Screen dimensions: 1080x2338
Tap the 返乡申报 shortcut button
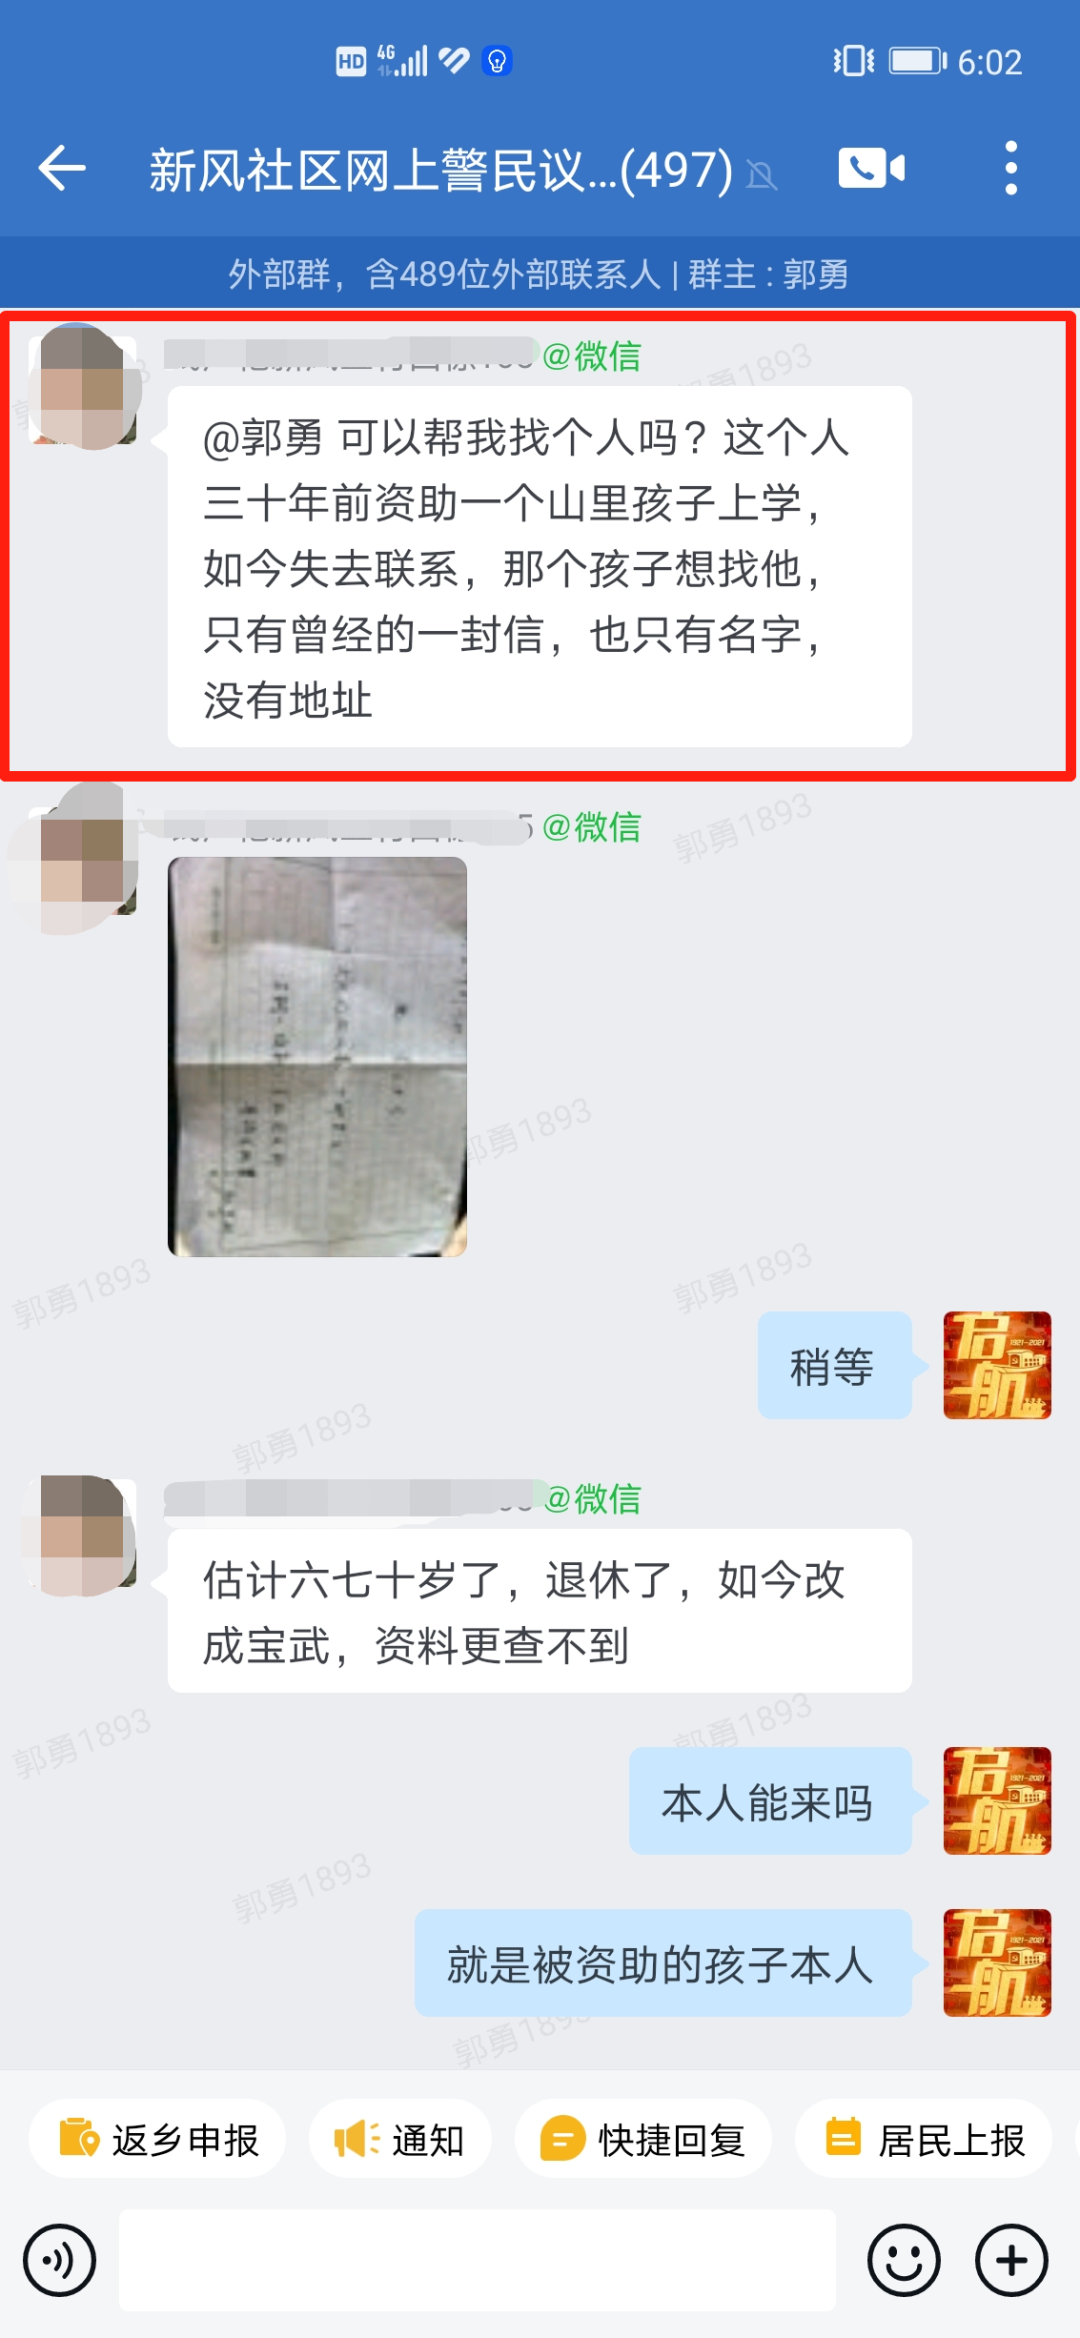click(158, 2139)
